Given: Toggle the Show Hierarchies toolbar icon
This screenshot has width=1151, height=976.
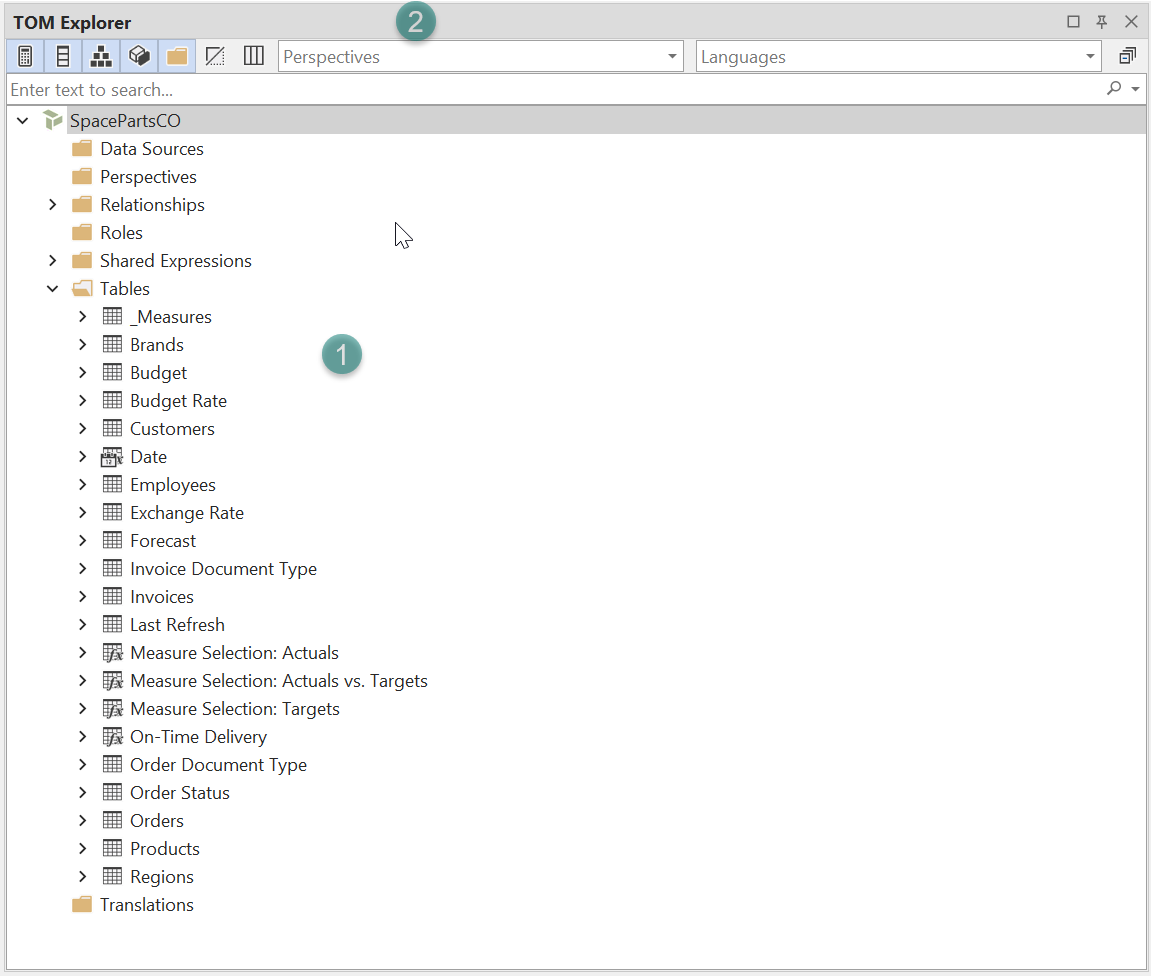Looking at the screenshot, I should tap(101, 57).
